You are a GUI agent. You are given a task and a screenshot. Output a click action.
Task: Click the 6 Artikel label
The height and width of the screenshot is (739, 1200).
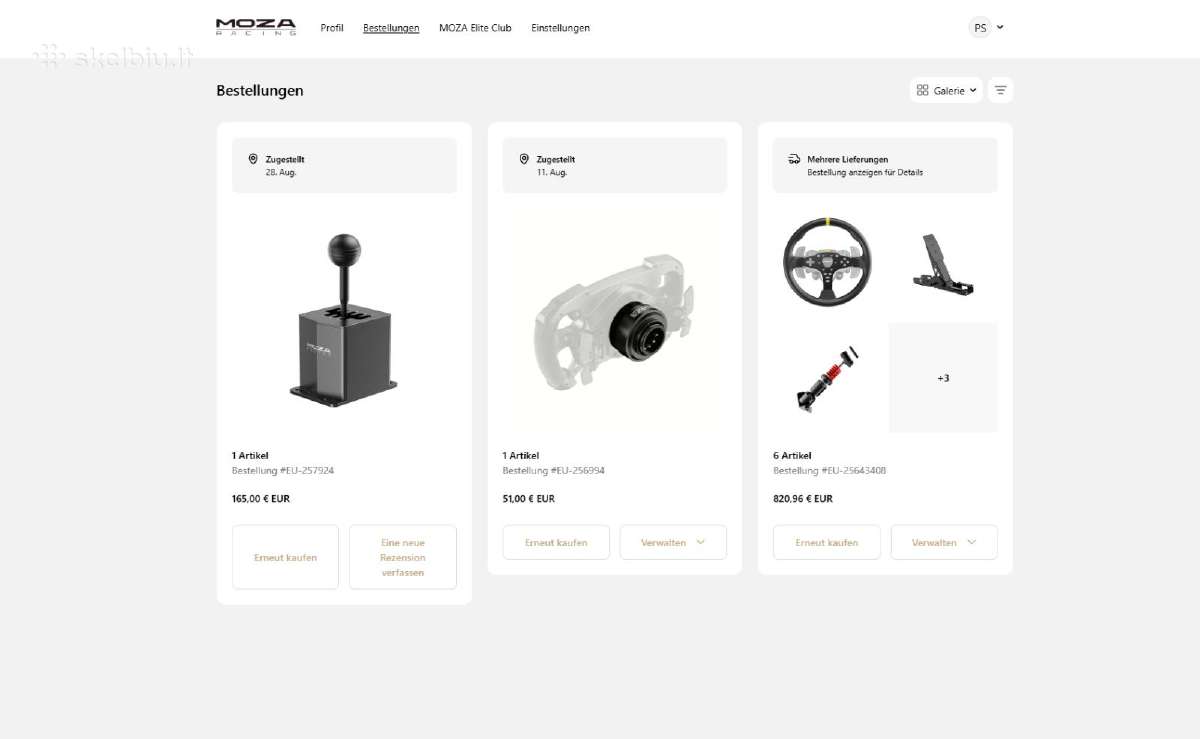pos(792,455)
